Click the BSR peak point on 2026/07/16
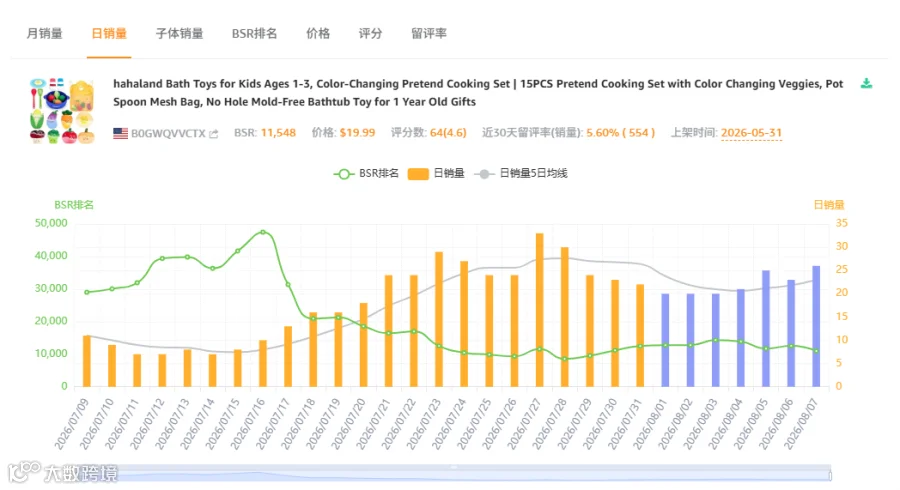 [x=263, y=232]
